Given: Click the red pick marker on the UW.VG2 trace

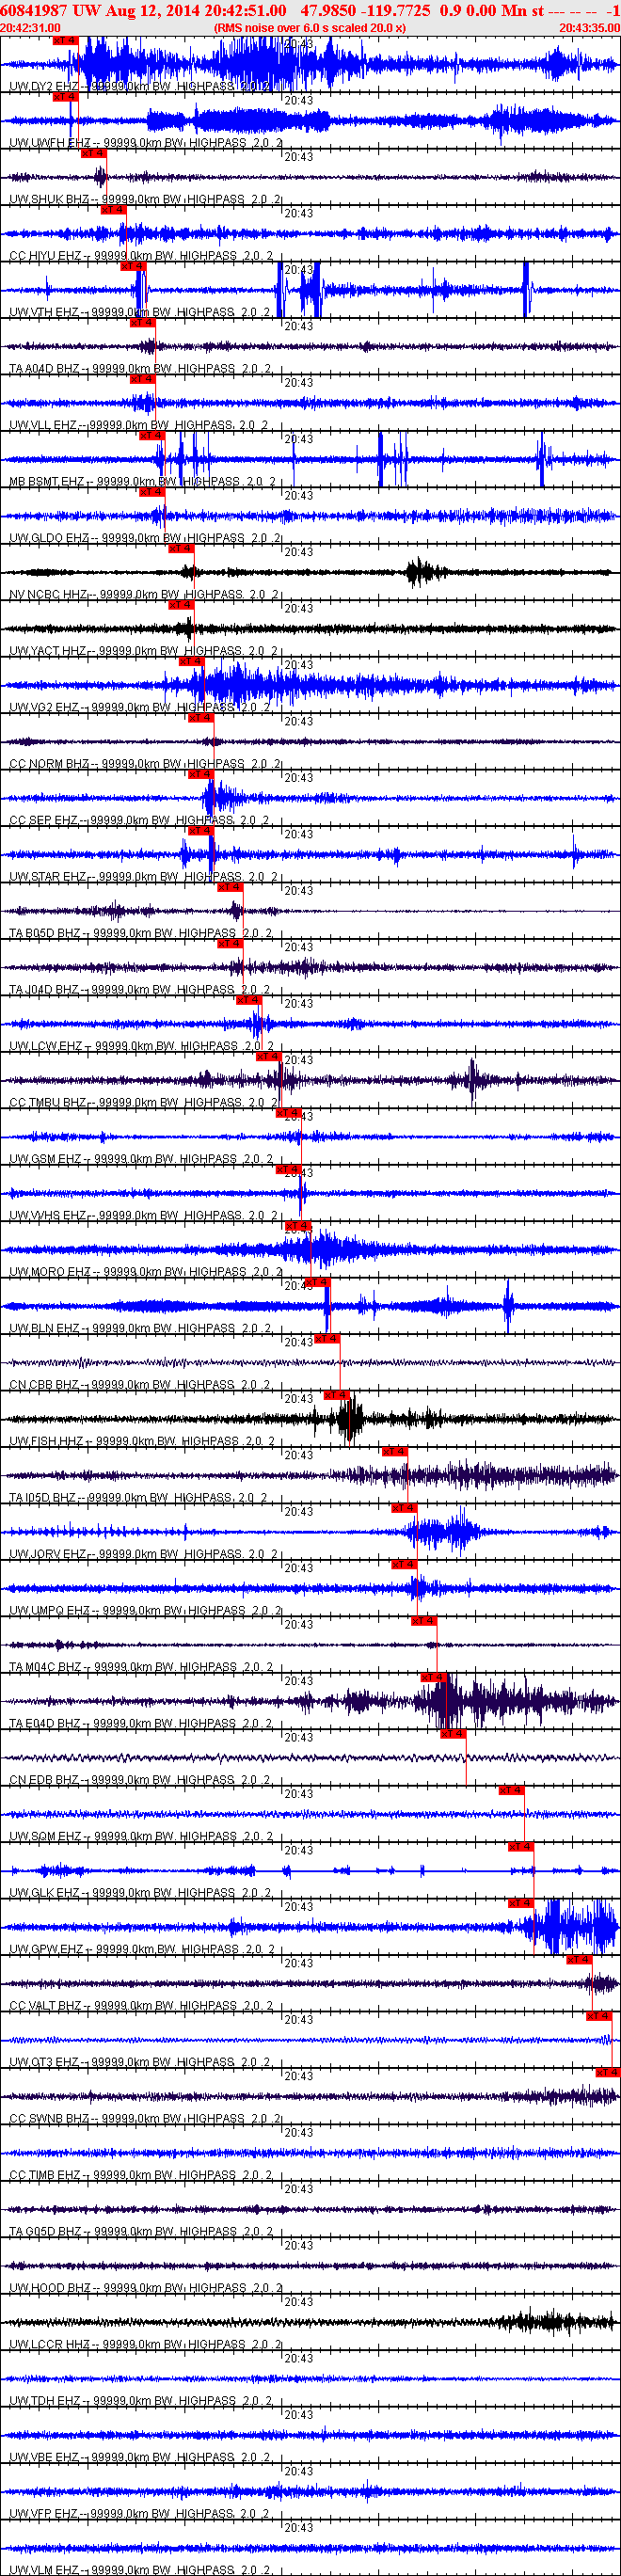Looking at the screenshot, I should click(191, 662).
